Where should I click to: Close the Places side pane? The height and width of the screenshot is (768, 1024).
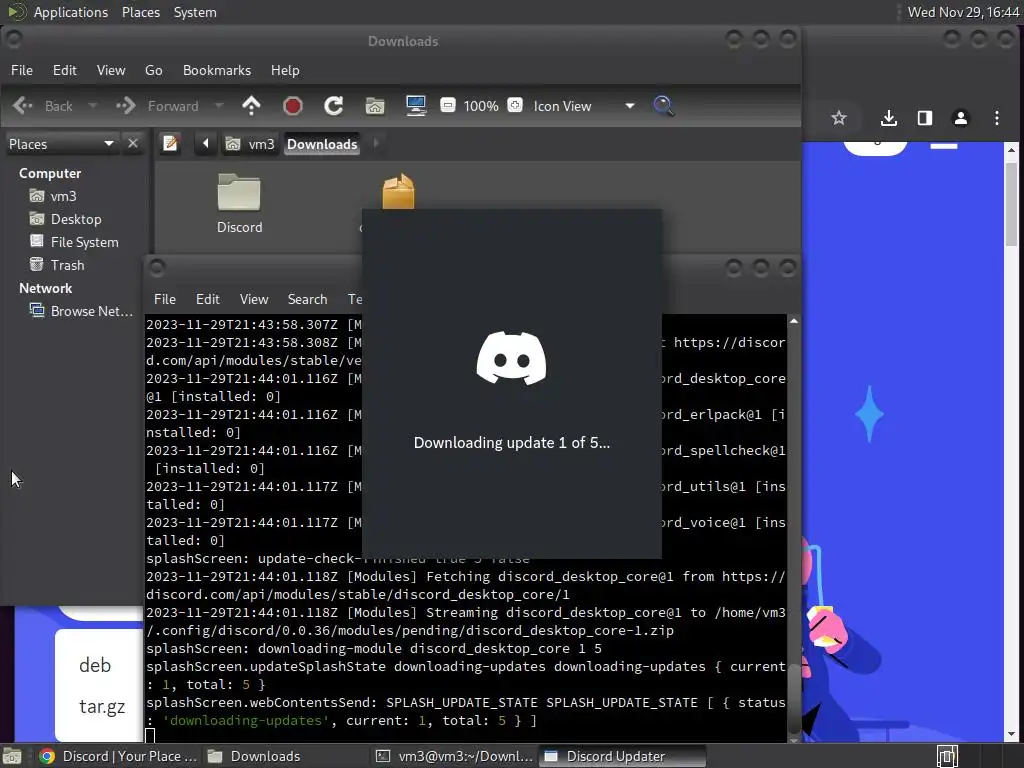[133, 143]
